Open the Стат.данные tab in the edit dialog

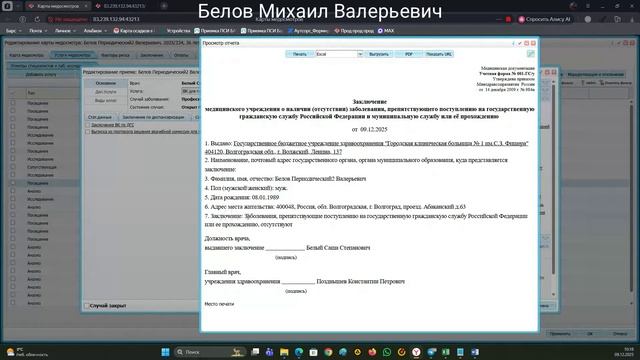tap(100, 117)
